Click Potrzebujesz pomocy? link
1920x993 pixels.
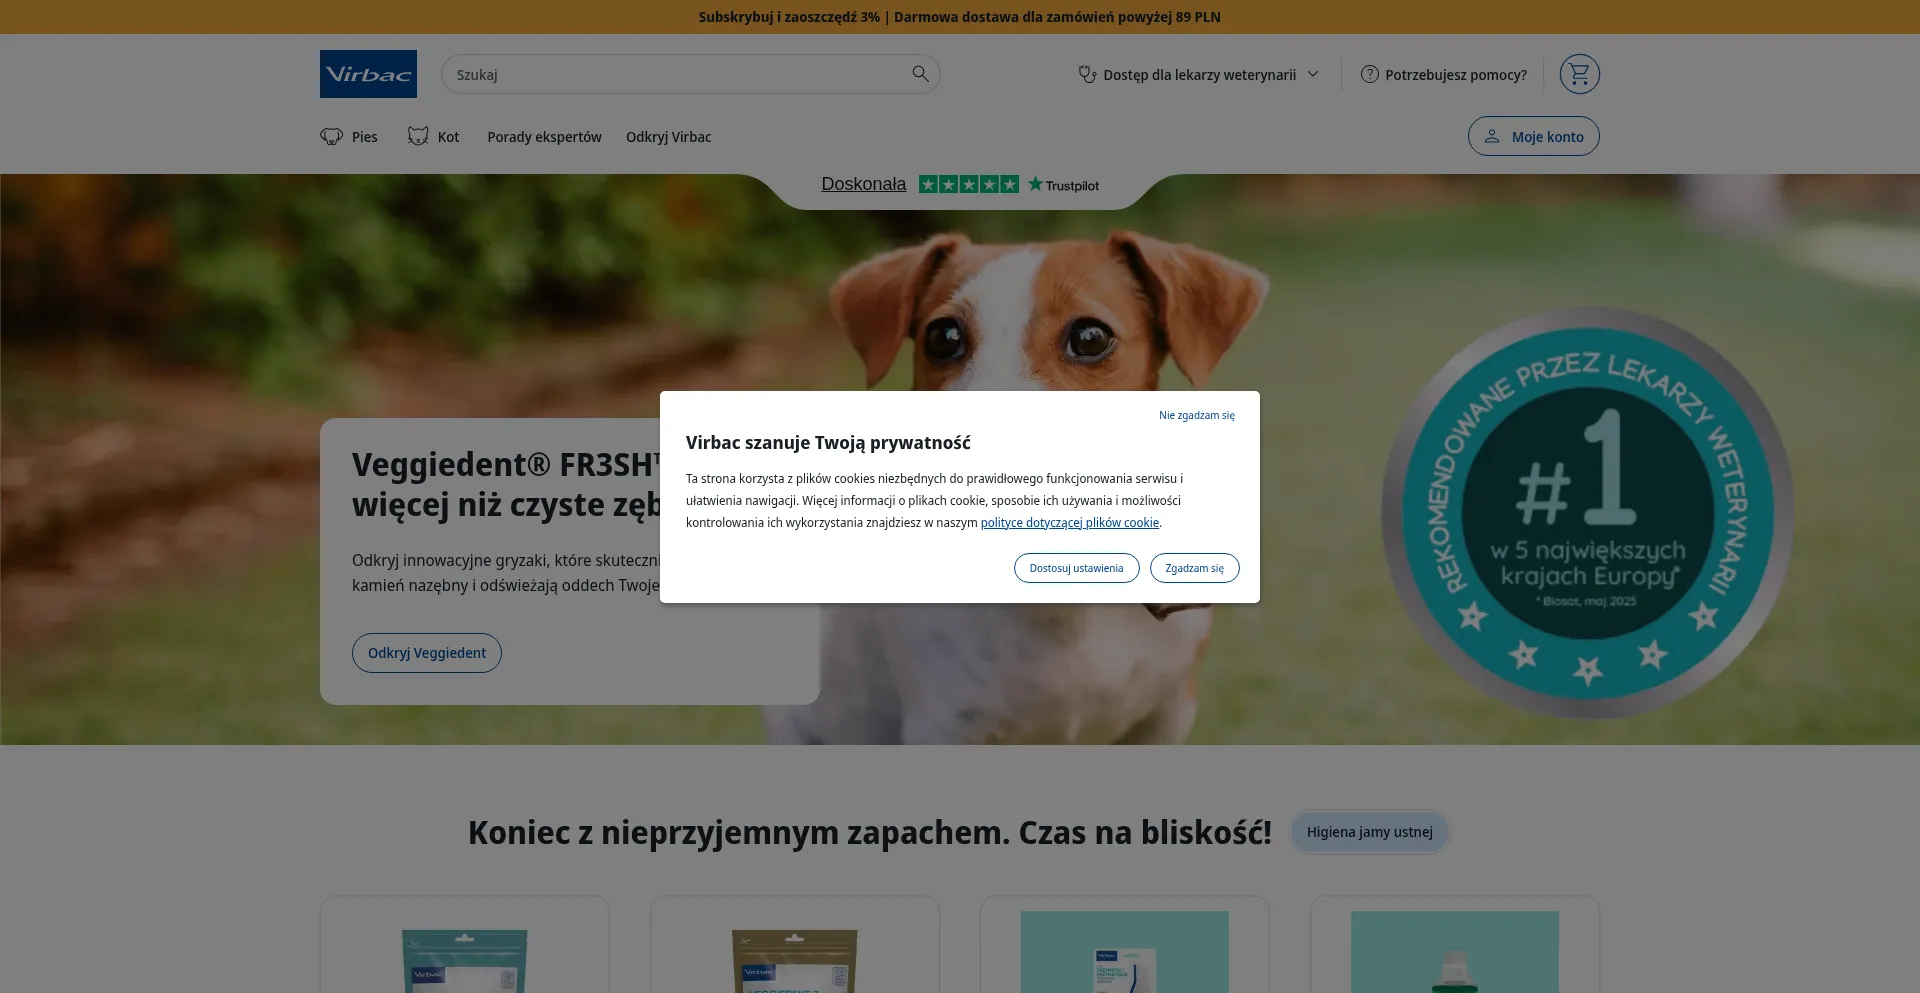1444,75
